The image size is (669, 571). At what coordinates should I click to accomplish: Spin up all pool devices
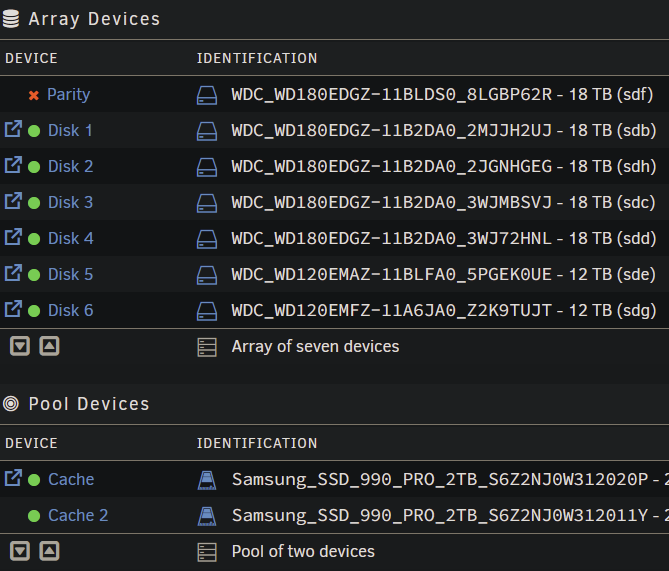[49, 551]
